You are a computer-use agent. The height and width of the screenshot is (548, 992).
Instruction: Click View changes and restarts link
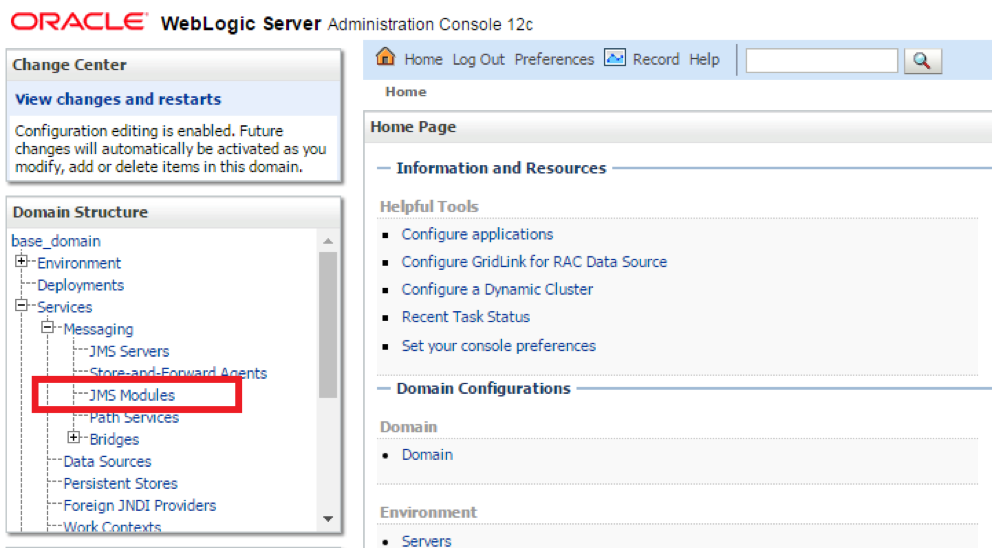(x=118, y=99)
